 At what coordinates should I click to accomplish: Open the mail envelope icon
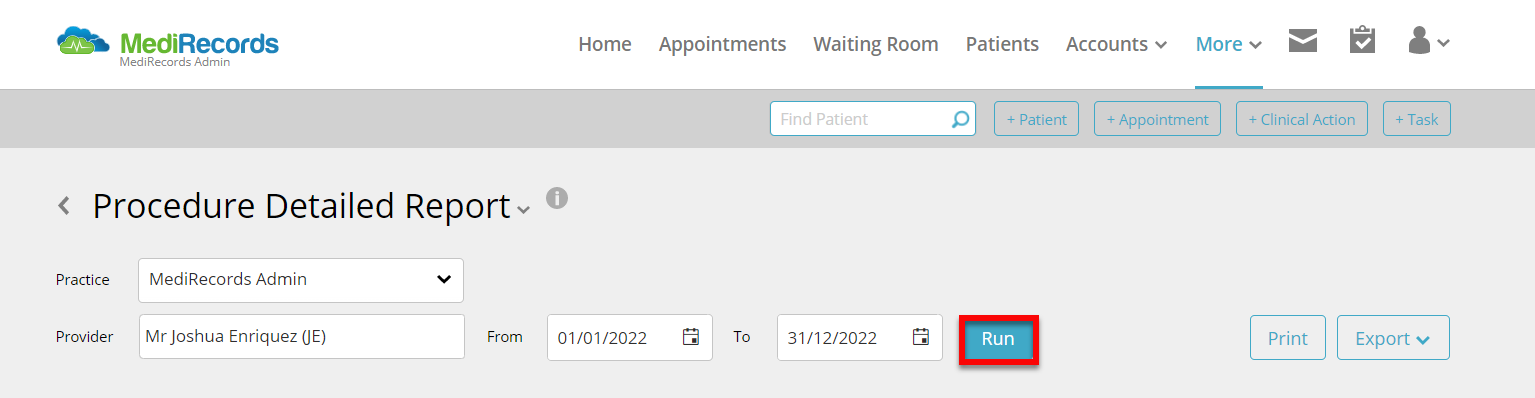click(1302, 41)
